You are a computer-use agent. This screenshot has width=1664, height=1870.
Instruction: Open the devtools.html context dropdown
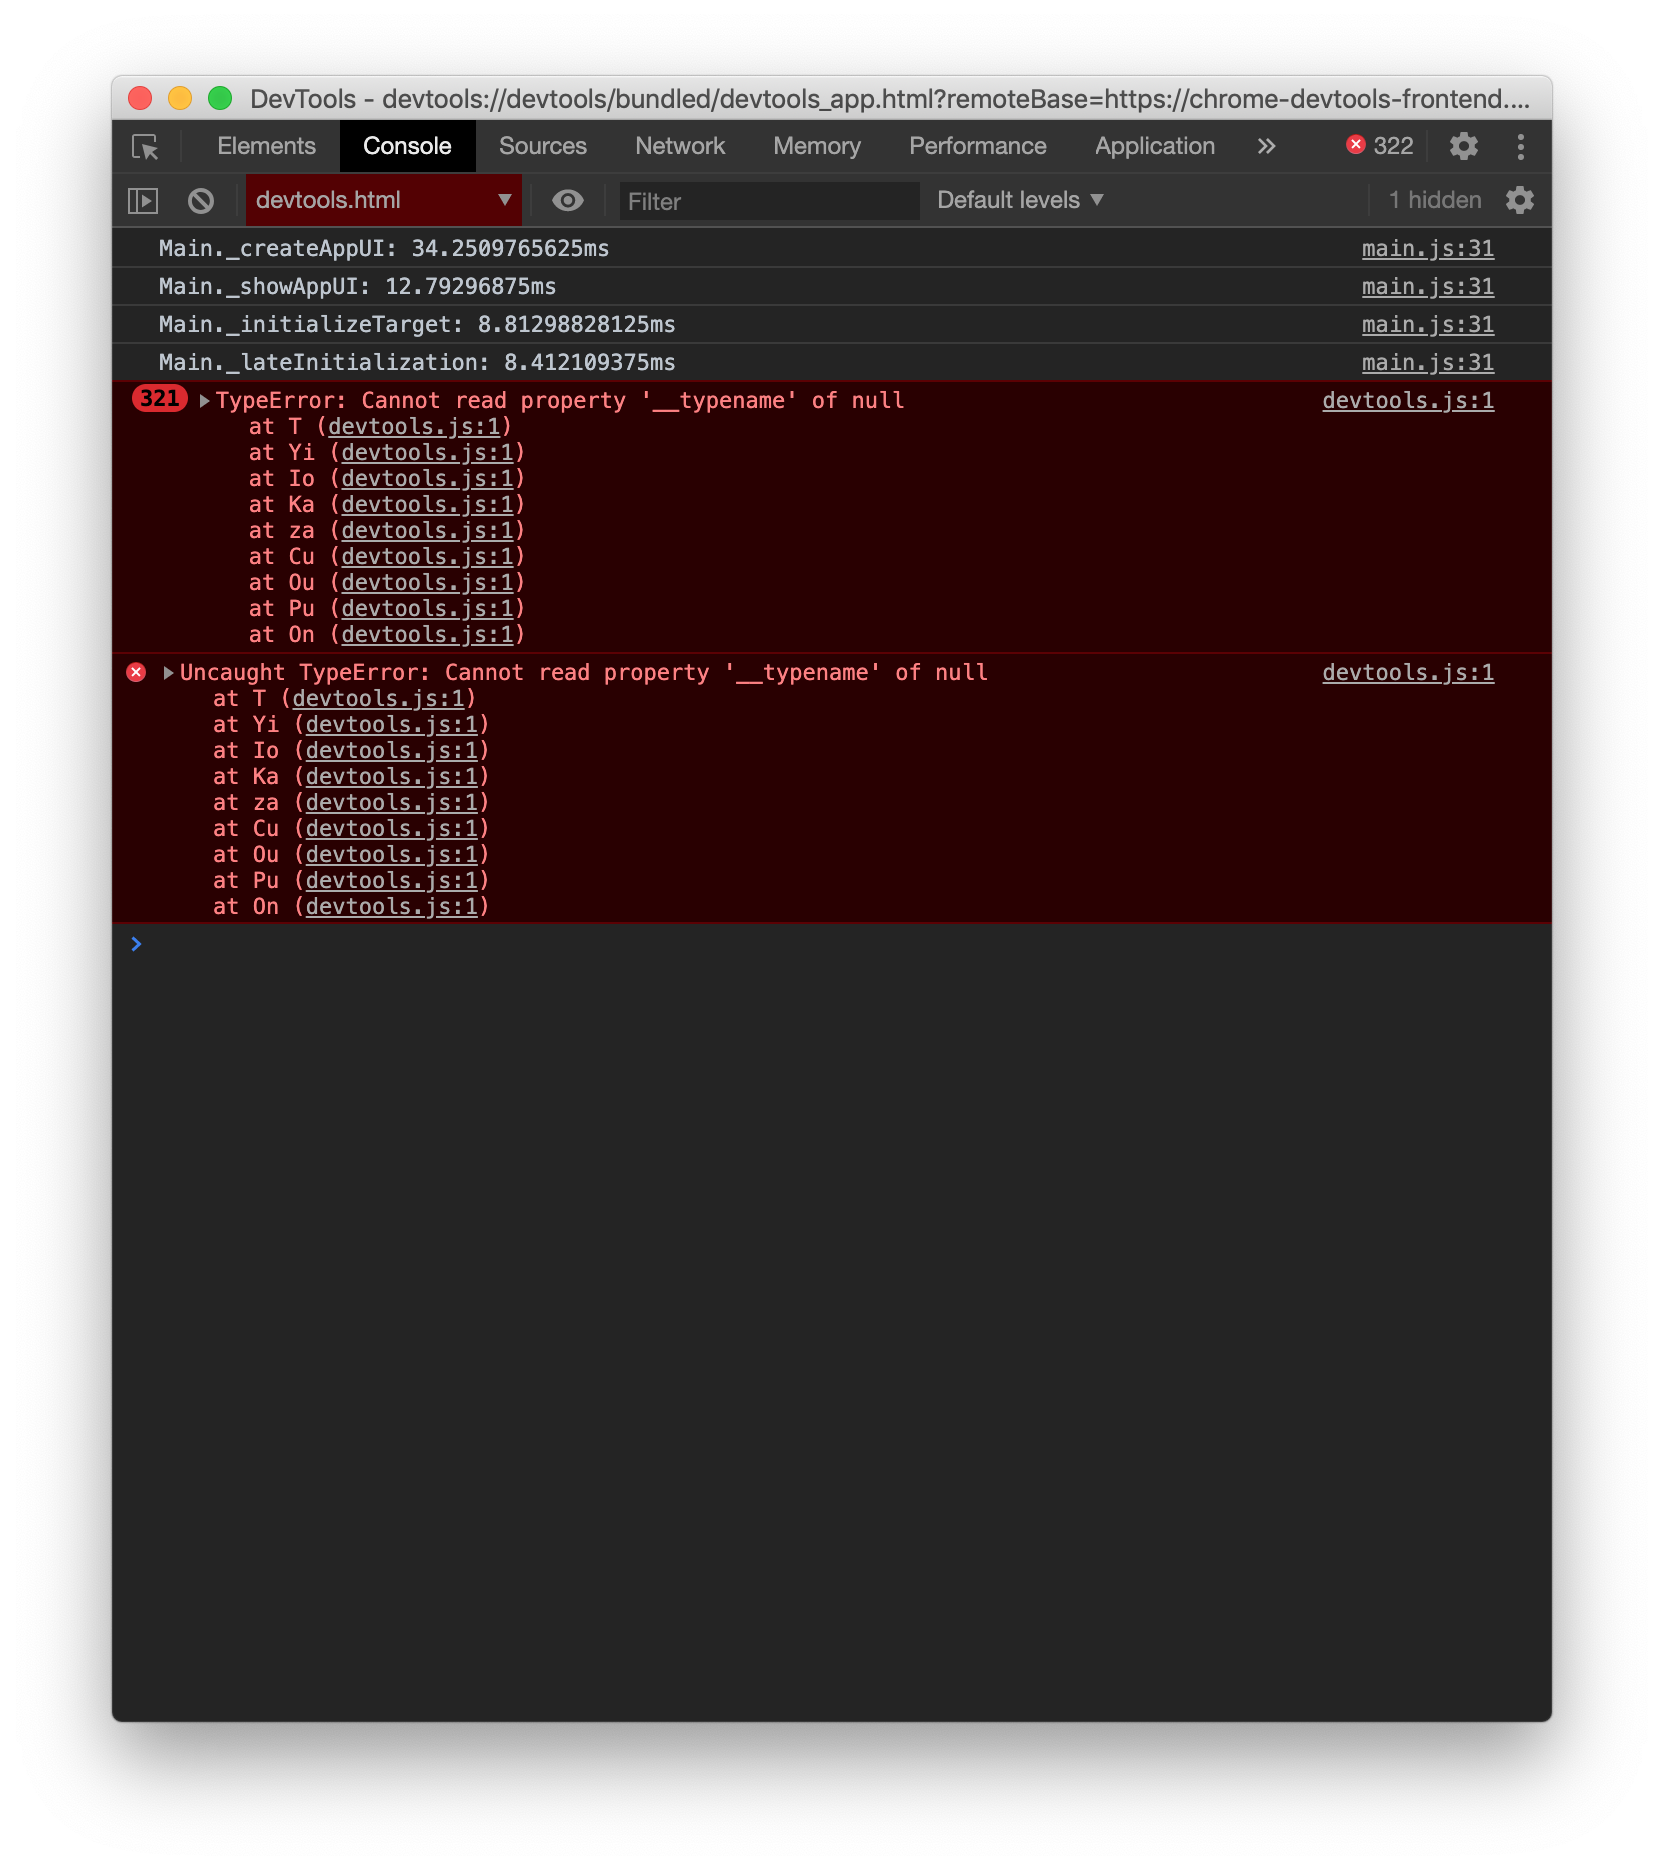tap(384, 200)
